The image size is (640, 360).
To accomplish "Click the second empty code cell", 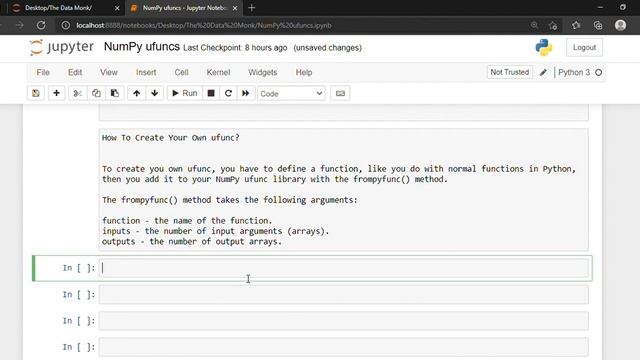I will pos(344,295).
